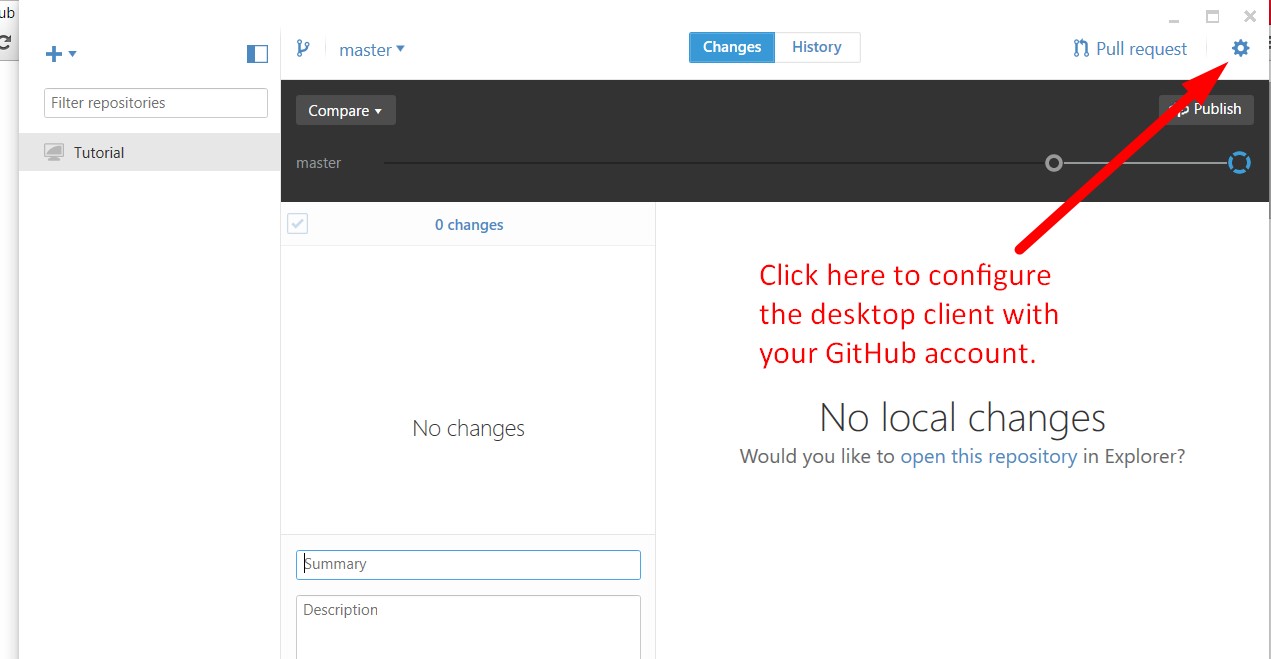Image resolution: width=1271 pixels, height=659 pixels.
Task: Close the GitHub window
Action: click(1250, 17)
